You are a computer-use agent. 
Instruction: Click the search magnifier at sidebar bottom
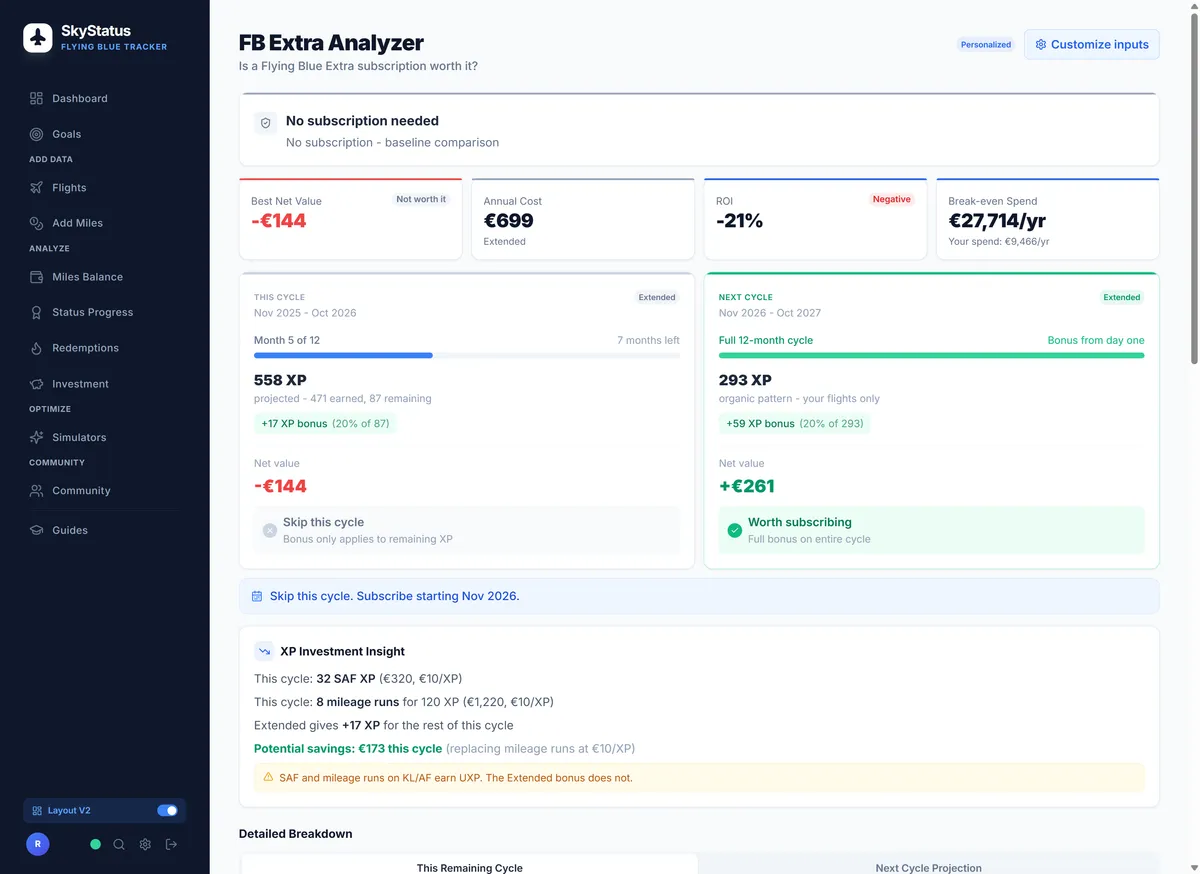click(119, 844)
